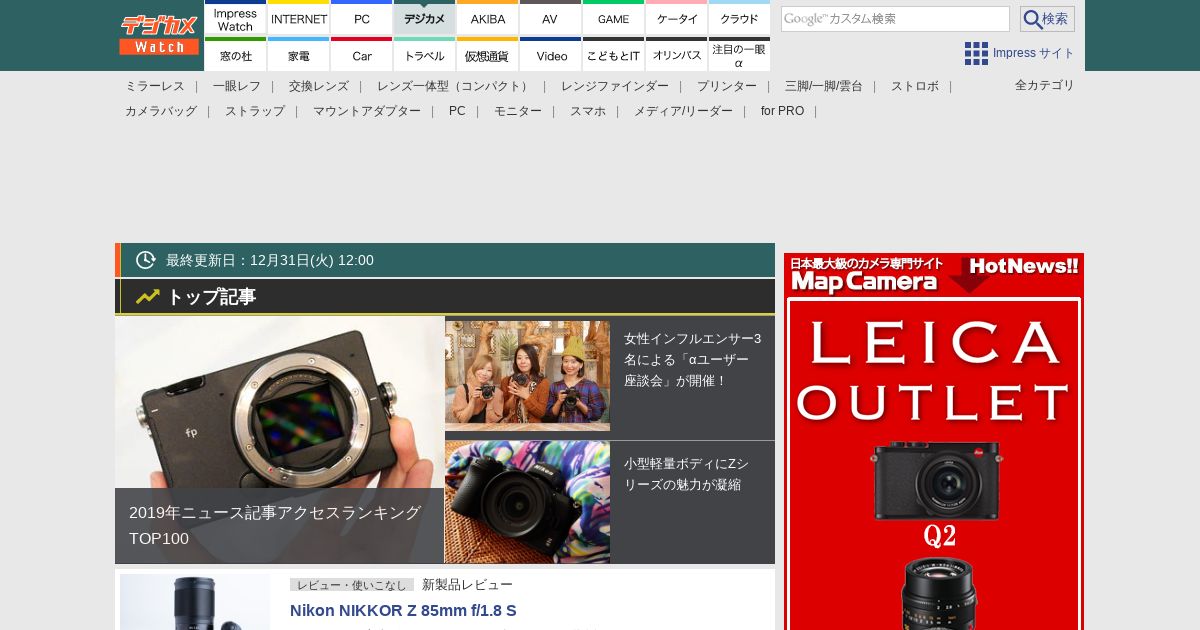
Task: Open レンズ一体型（コンパクト）category
Action: (455, 86)
